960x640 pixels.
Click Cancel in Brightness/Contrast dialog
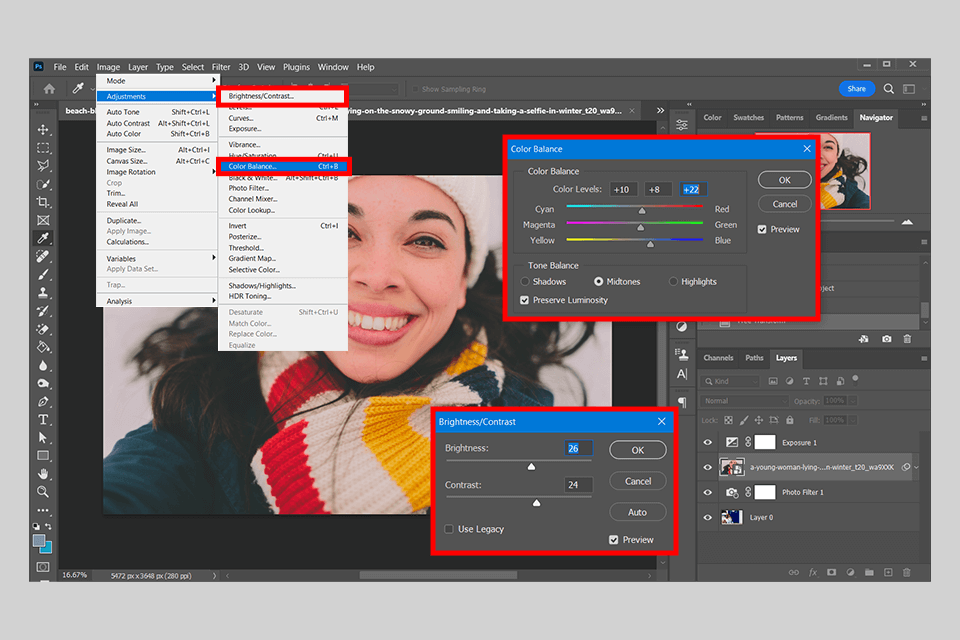637,481
